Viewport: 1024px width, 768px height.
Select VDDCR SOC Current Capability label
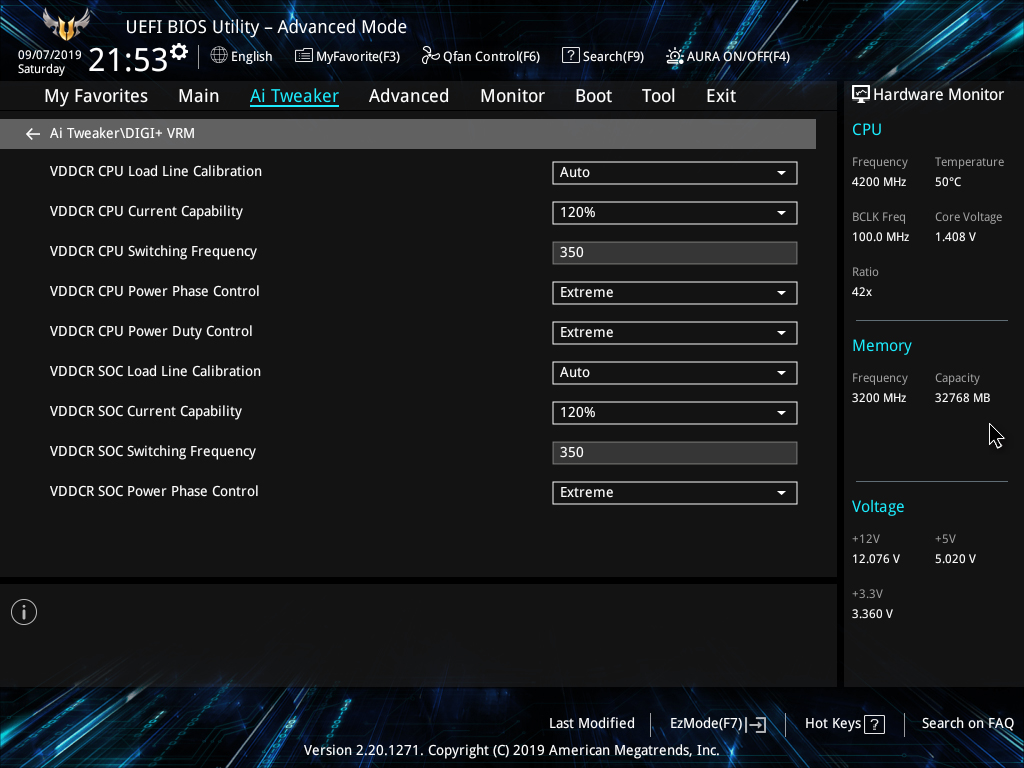click(x=146, y=411)
